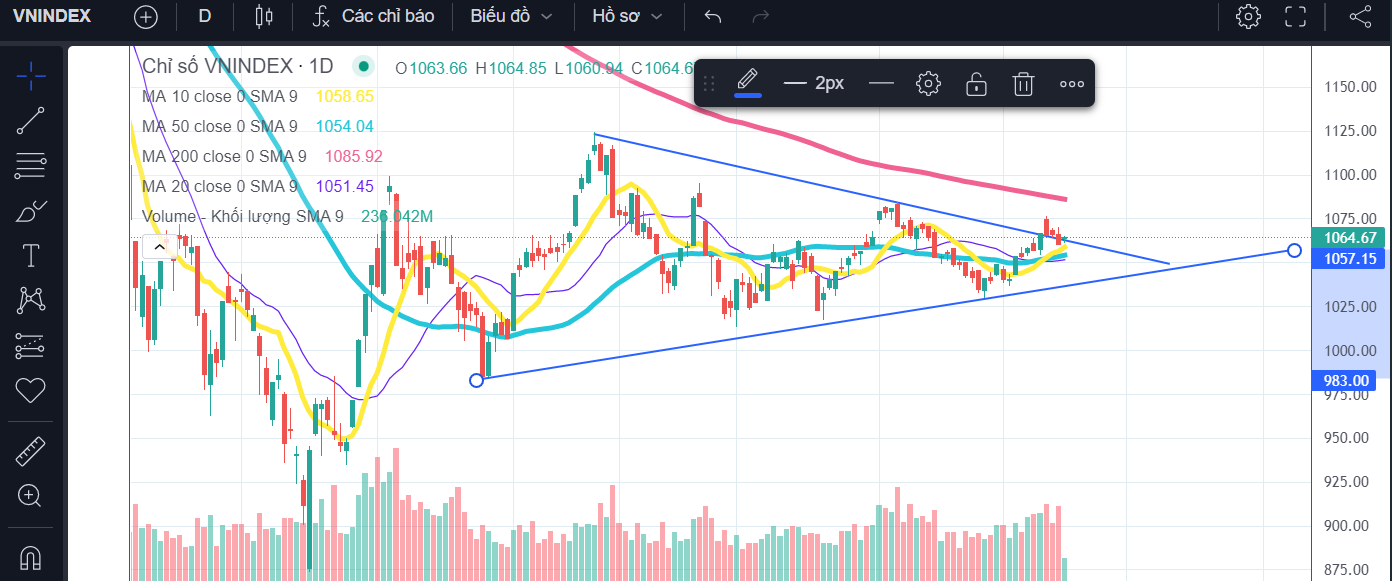Toggle the lock on the selected drawing
The width and height of the screenshot is (1392, 581).
click(x=976, y=84)
